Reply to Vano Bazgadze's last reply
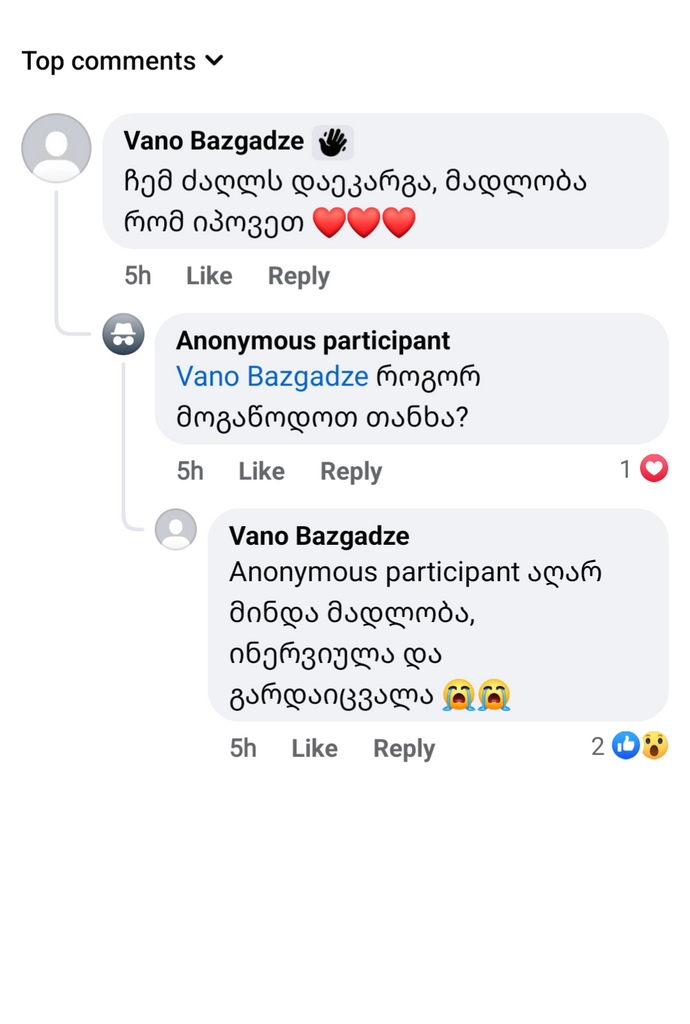The image size is (690, 1024). (403, 748)
